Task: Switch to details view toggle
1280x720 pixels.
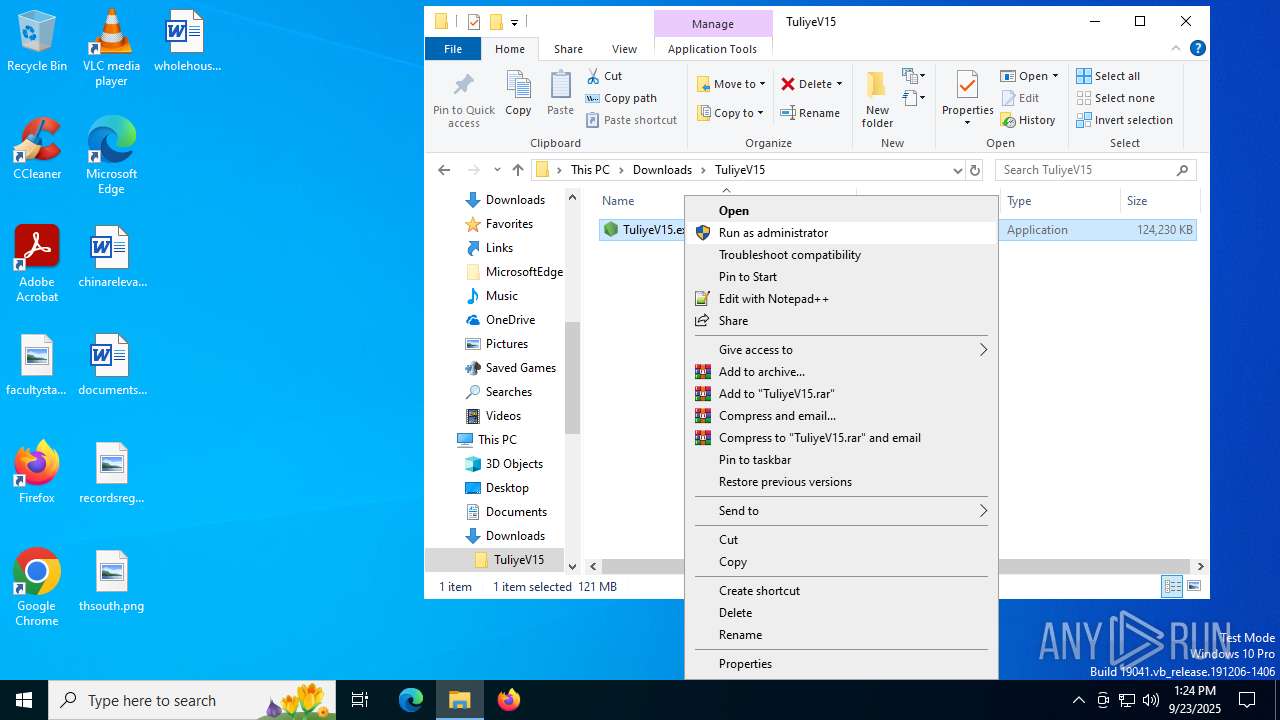Action: [x=1171, y=587]
